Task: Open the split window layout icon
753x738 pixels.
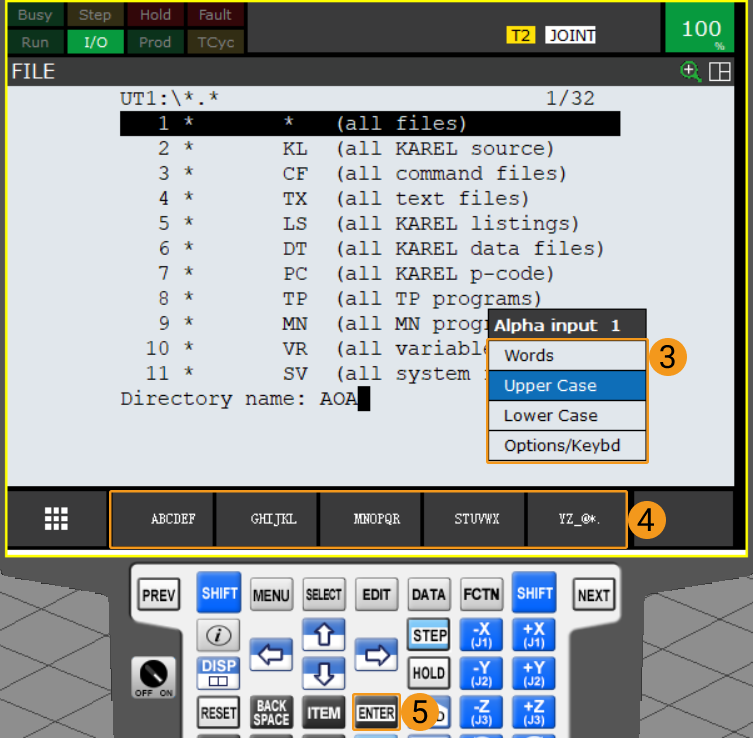Action: coord(719,72)
